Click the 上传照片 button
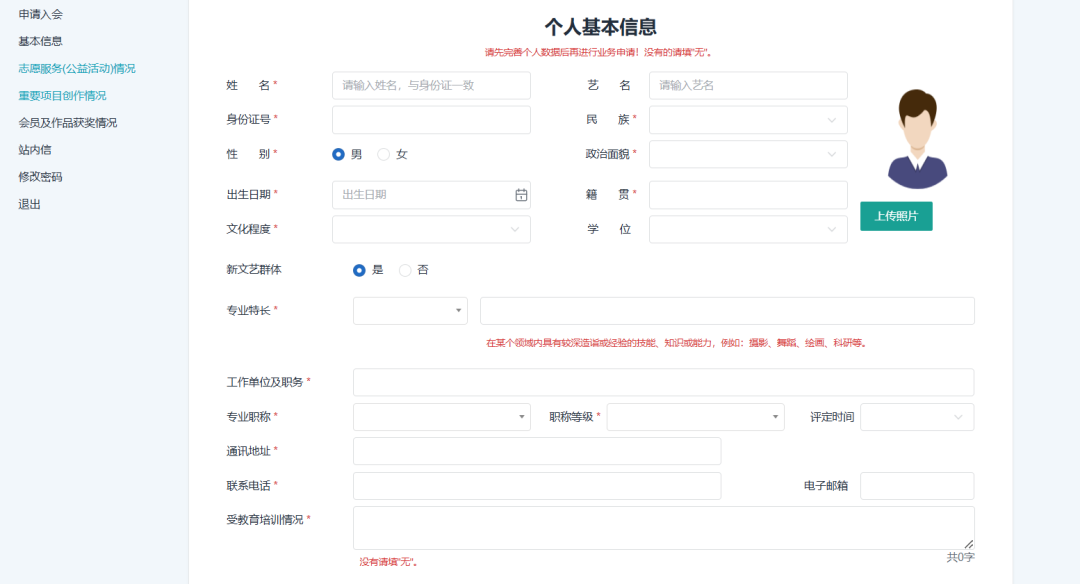Screen dimensions: 1080x584 (896, 216)
